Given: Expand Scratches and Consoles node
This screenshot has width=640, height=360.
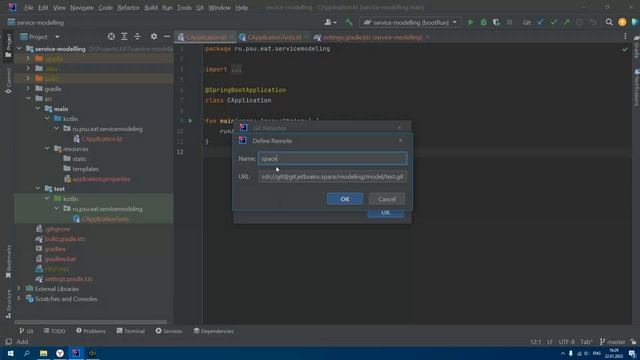Looking at the screenshot, I should pyautogui.click(x=19, y=299).
